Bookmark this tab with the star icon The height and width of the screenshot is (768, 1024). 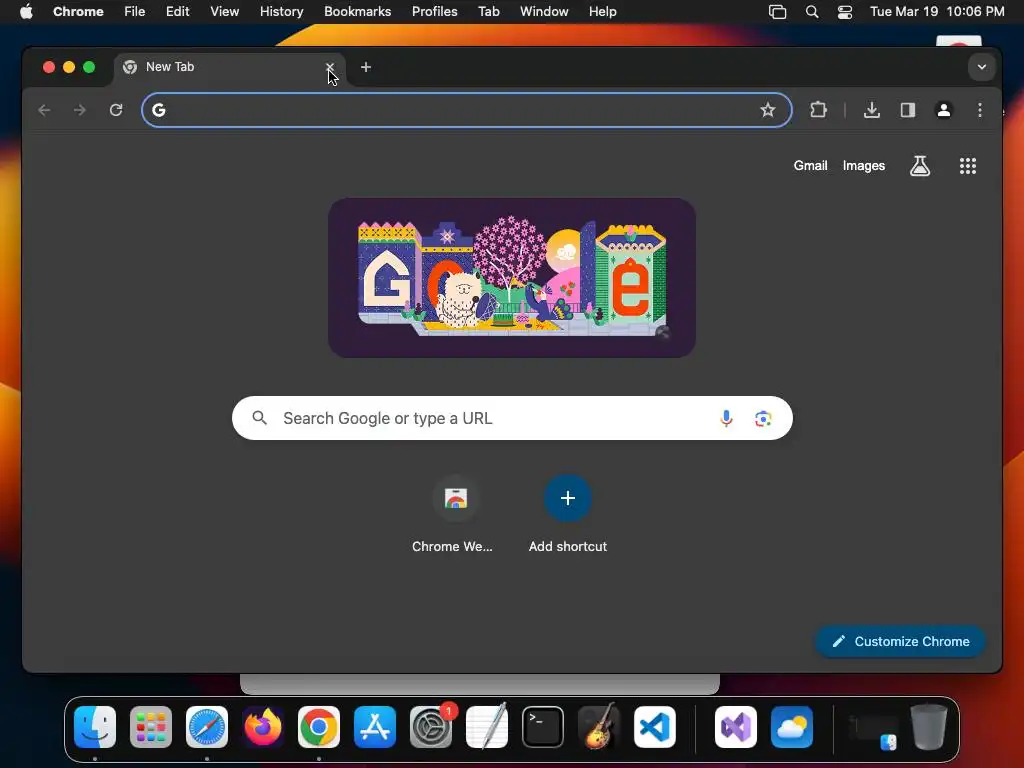767,110
